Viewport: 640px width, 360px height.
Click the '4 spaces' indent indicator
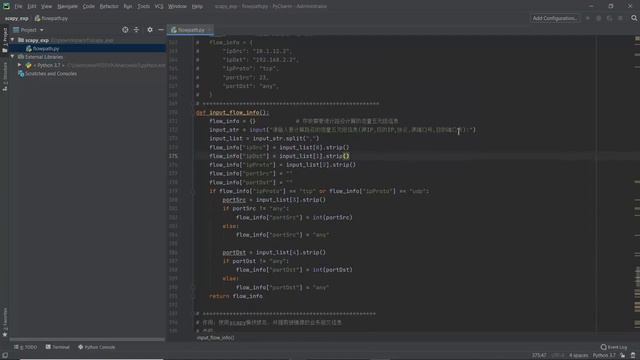click(x=579, y=356)
